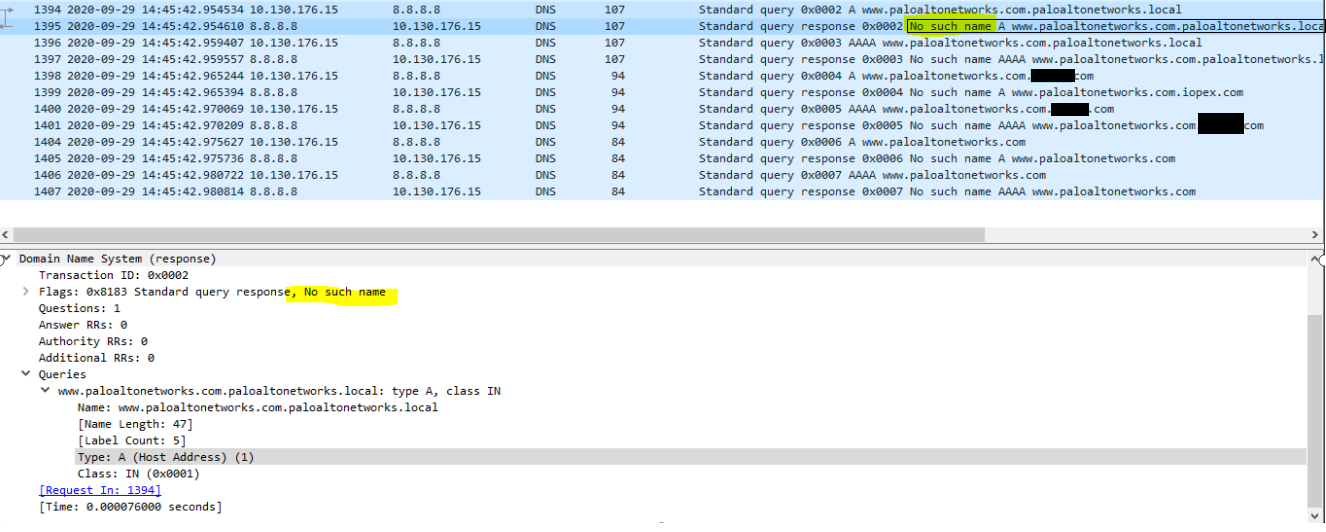
Task: Select the Additional RRs: 0 field
Action: 95,358
